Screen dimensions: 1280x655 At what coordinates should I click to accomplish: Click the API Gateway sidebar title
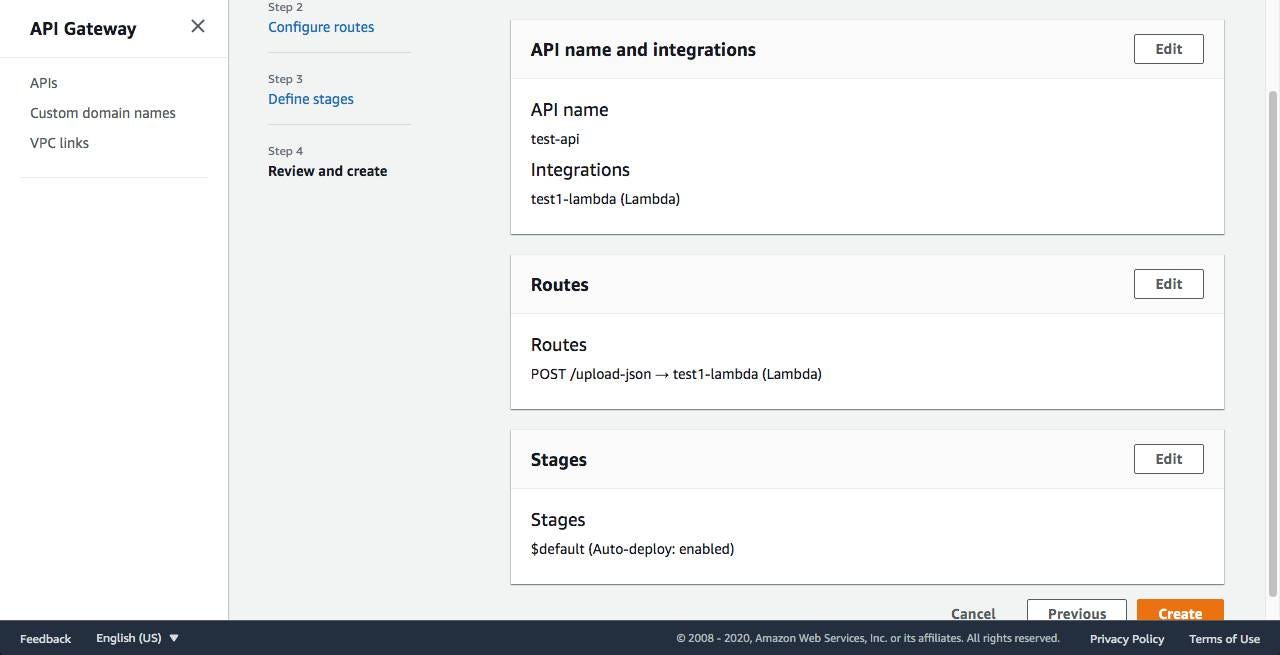pyautogui.click(x=83, y=28)
